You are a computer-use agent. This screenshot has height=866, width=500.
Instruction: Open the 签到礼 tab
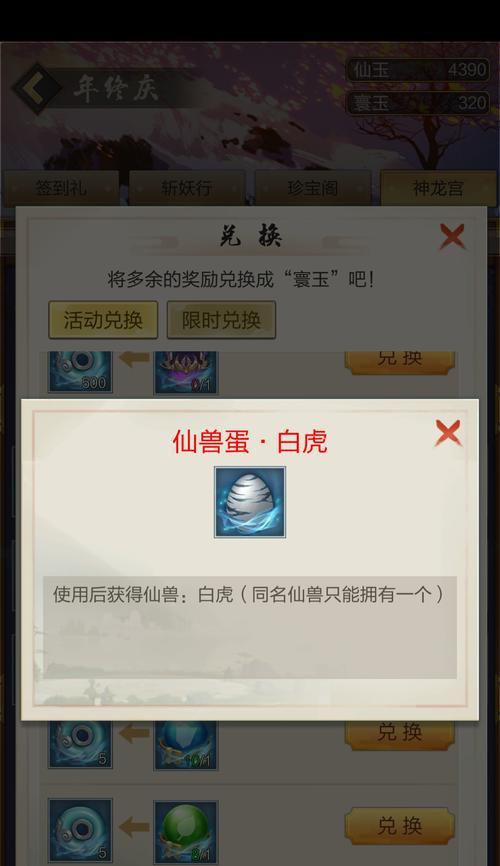pyautogui.click(x=61, y=188)
